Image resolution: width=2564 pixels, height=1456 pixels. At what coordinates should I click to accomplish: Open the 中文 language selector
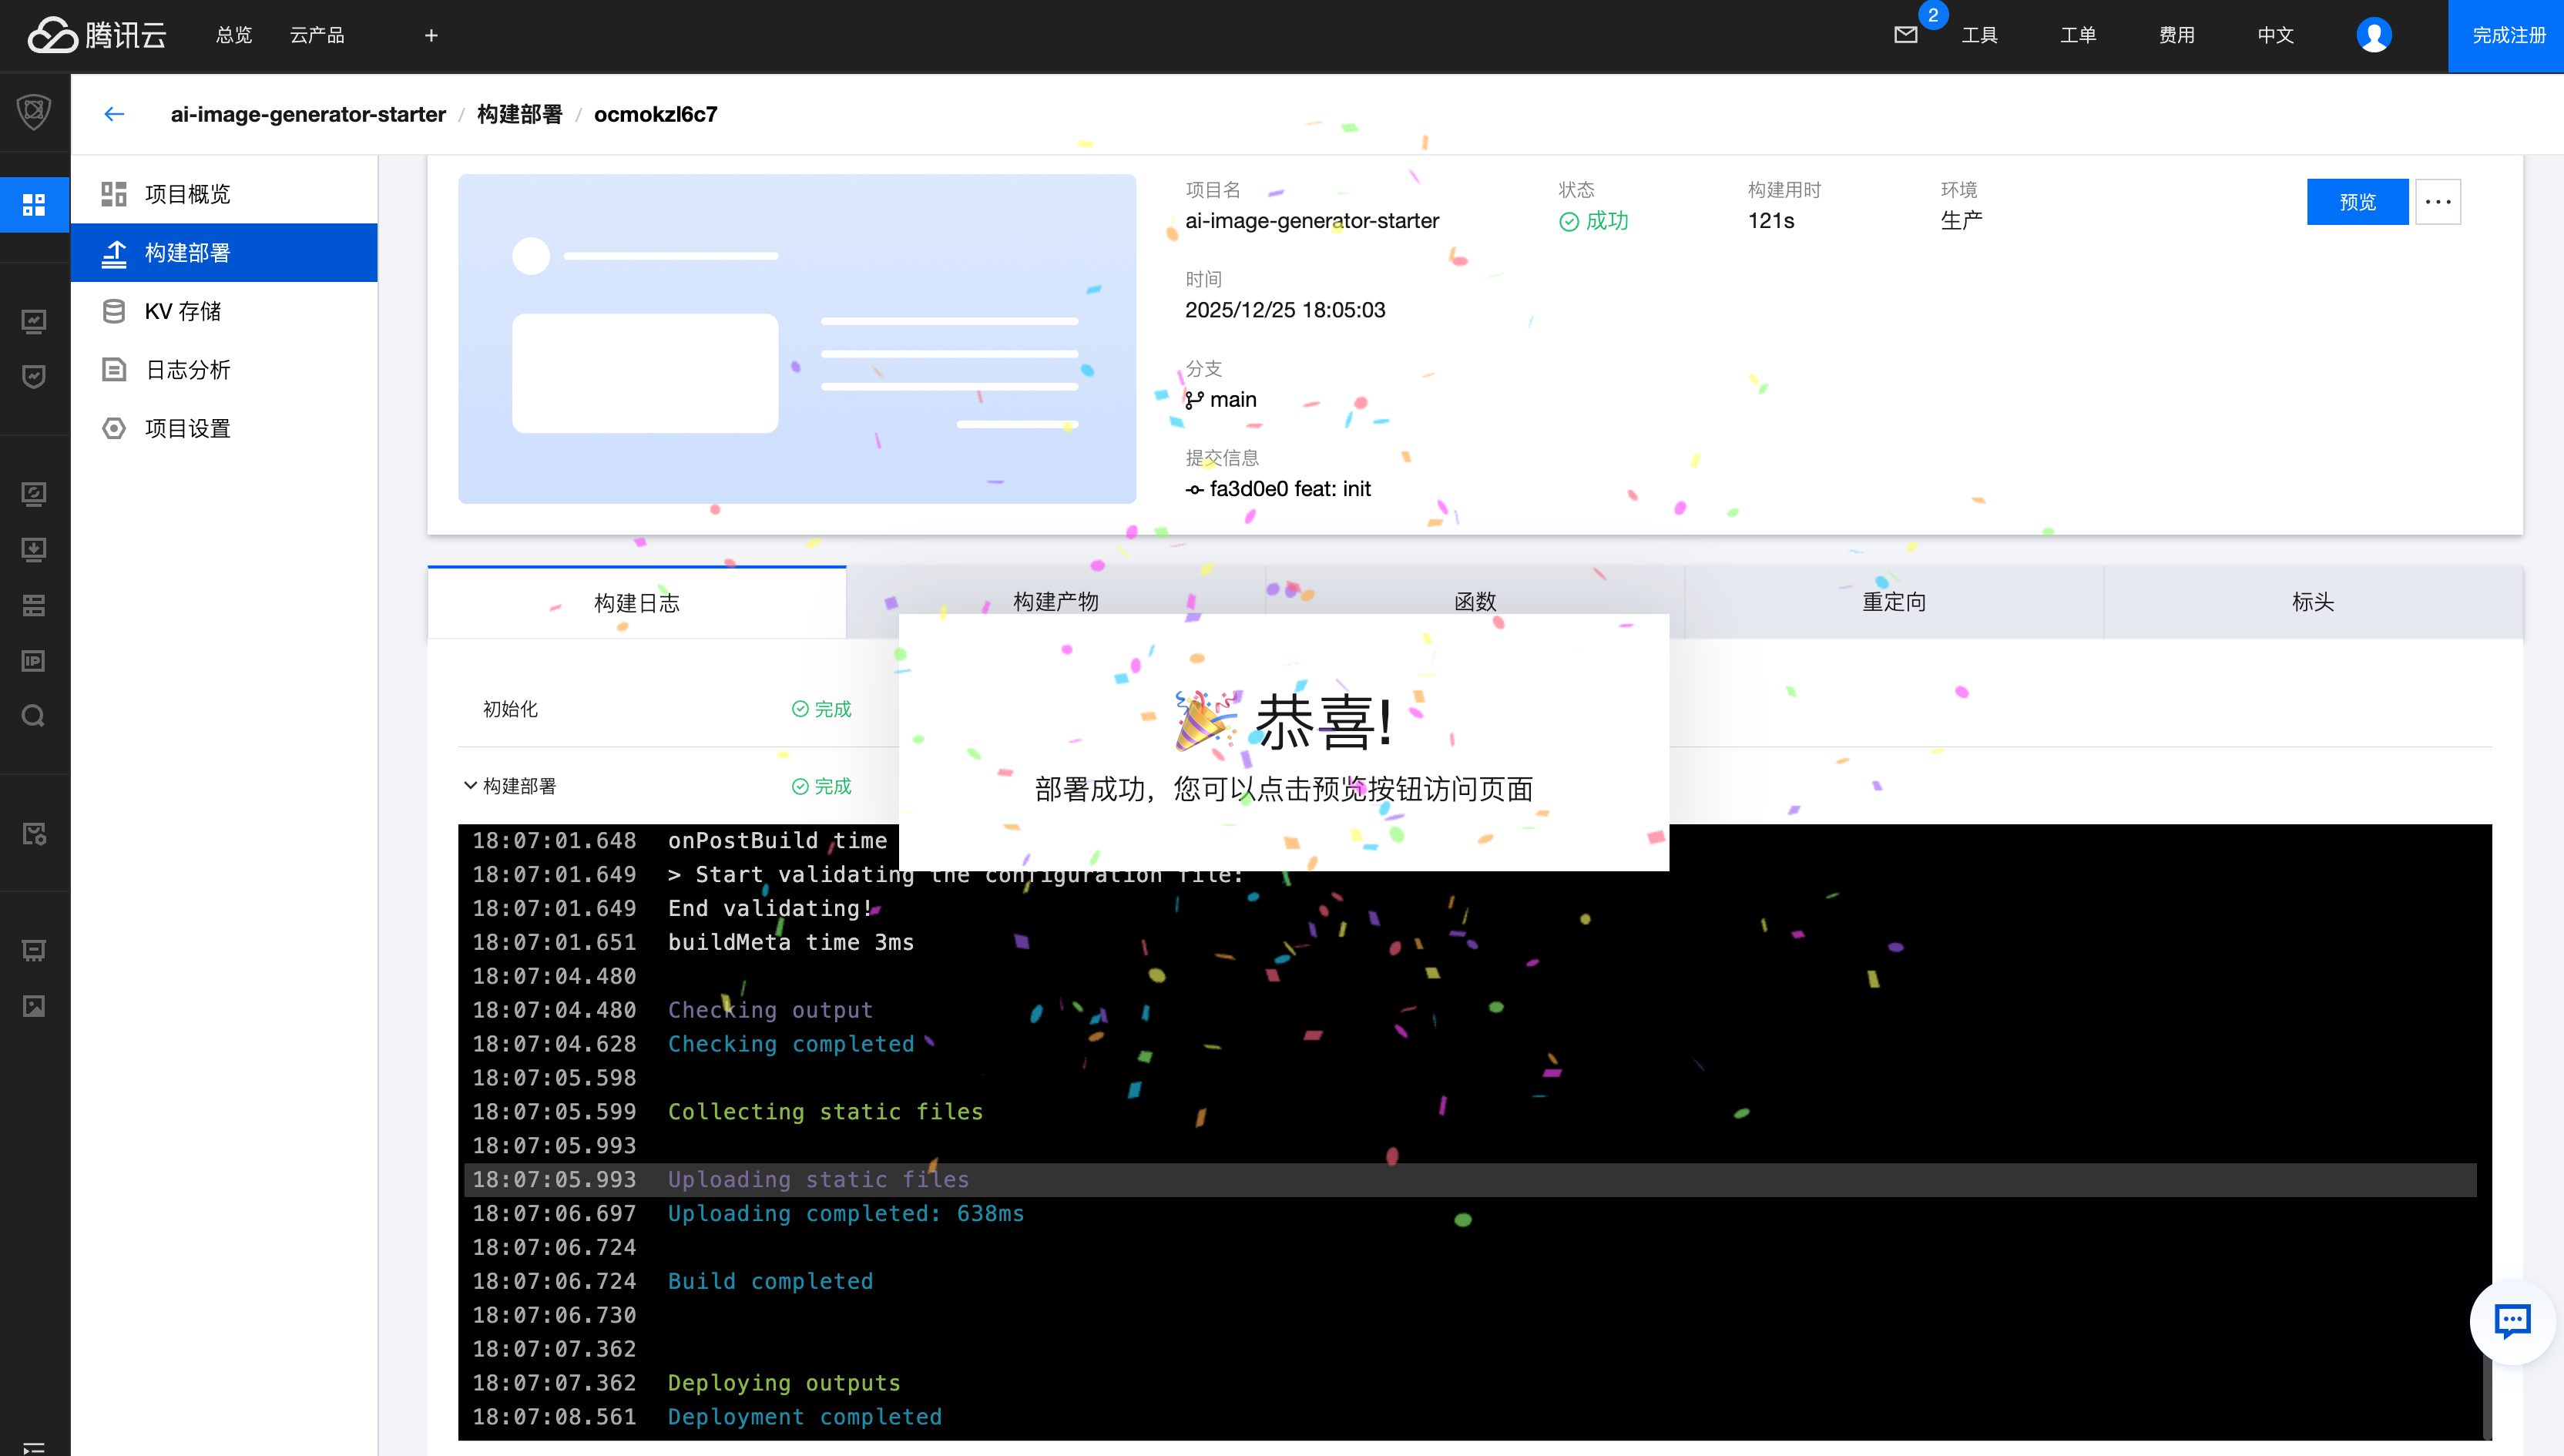click(x=2275, y=35)
